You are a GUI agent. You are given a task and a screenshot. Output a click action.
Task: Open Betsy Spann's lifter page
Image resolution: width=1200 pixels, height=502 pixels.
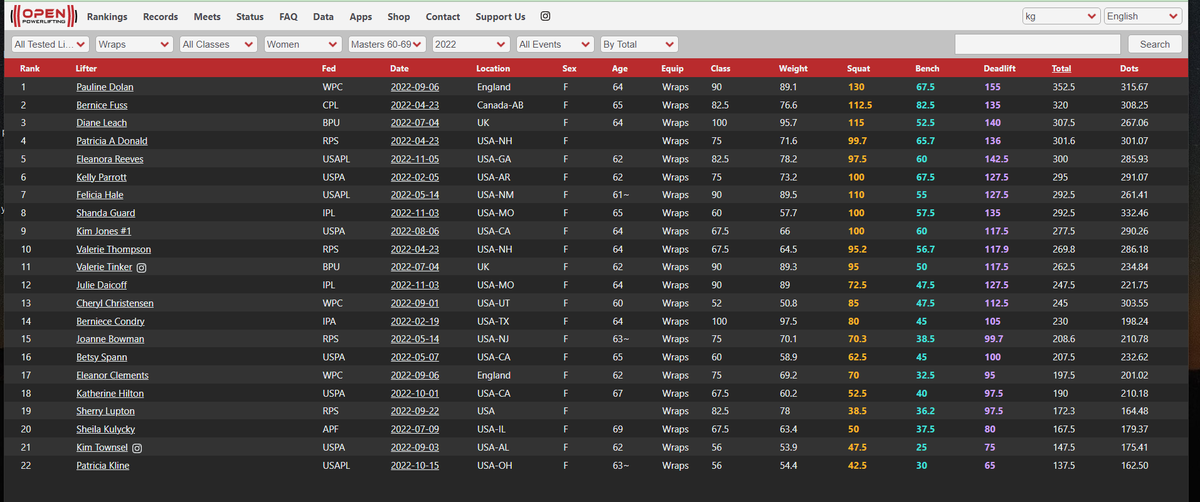coord(101,357)
